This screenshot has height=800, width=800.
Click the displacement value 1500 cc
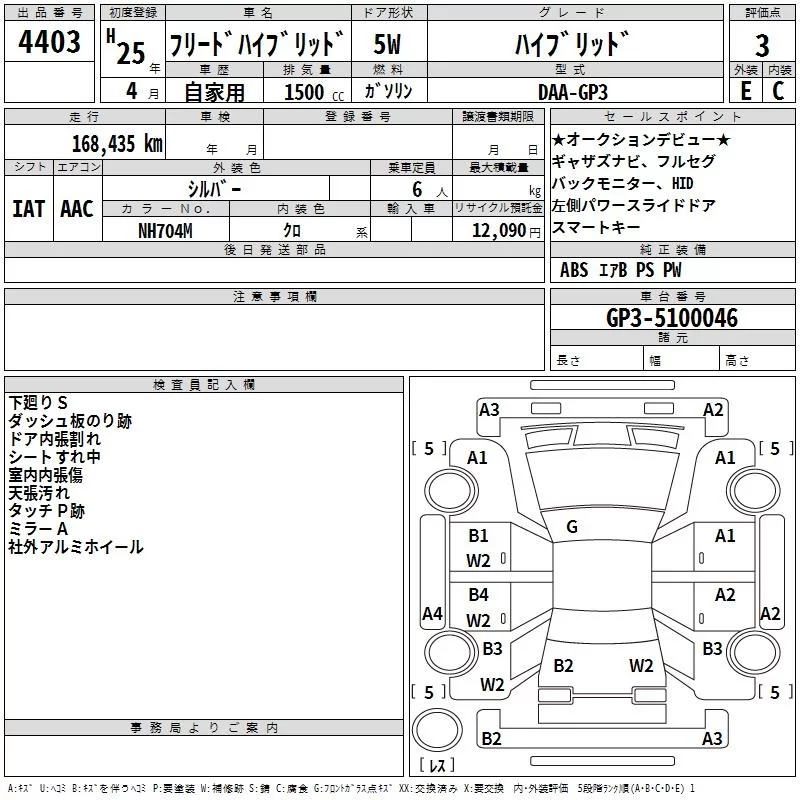point(314,93)
